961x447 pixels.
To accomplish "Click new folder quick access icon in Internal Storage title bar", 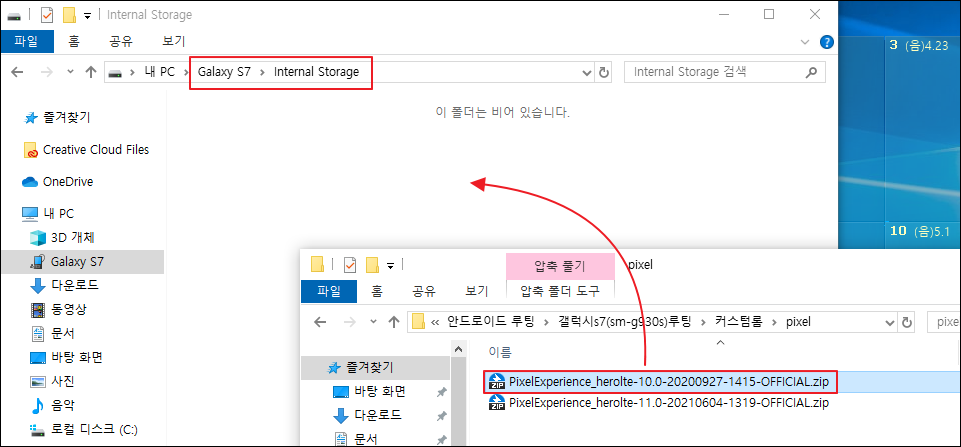I will [69, 15].
